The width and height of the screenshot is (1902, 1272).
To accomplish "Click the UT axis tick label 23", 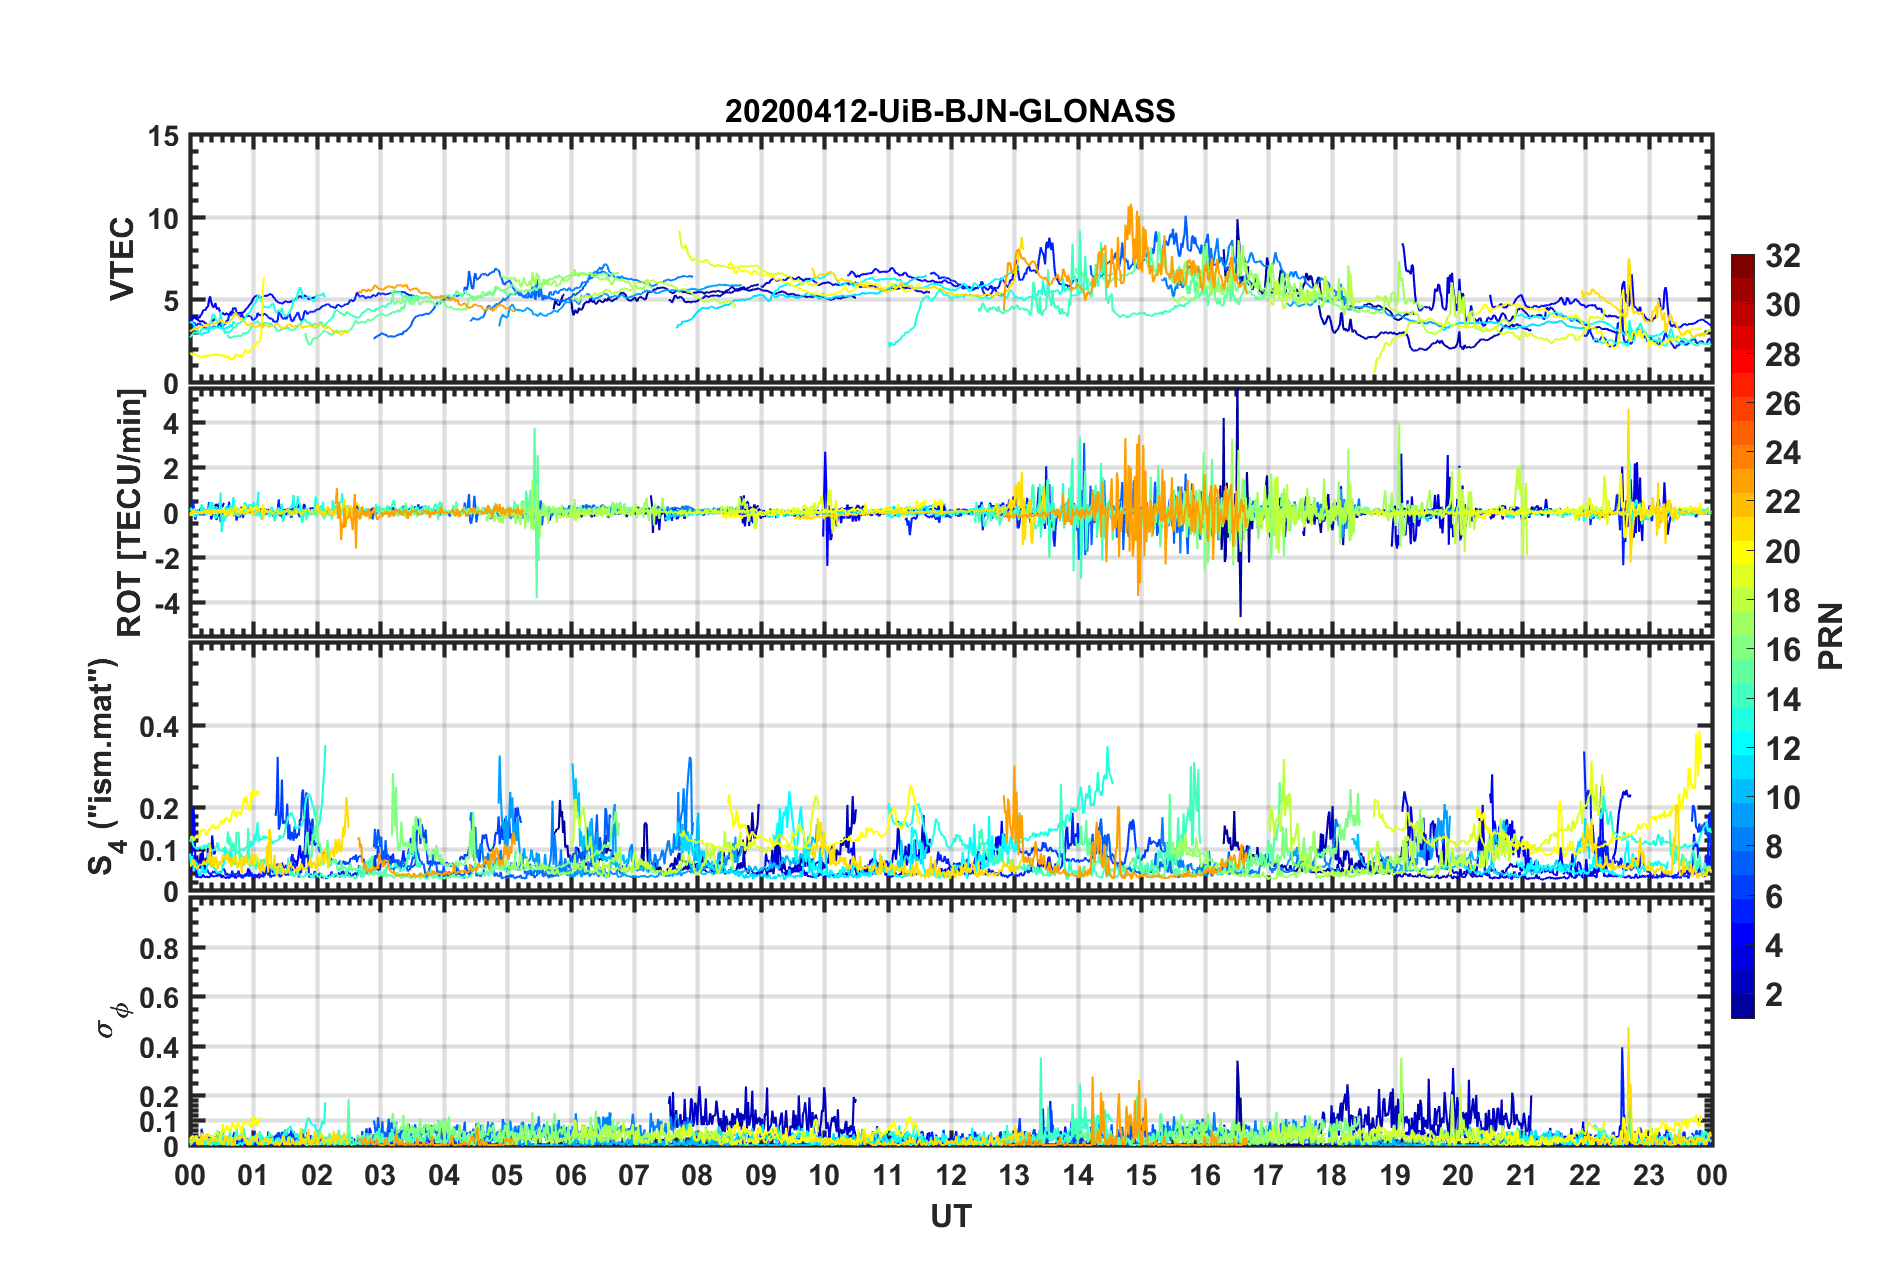I will tap(1649, 1175).
